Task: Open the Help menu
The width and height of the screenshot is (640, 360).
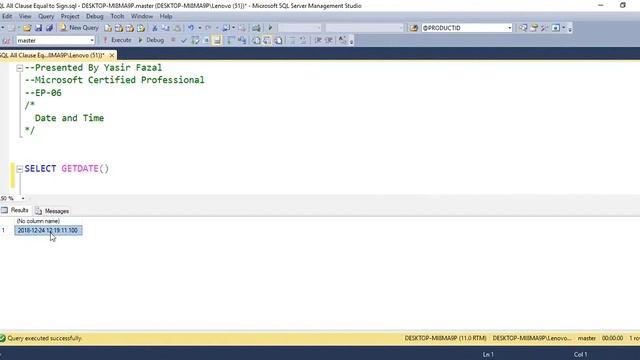Action: (166, 16)
